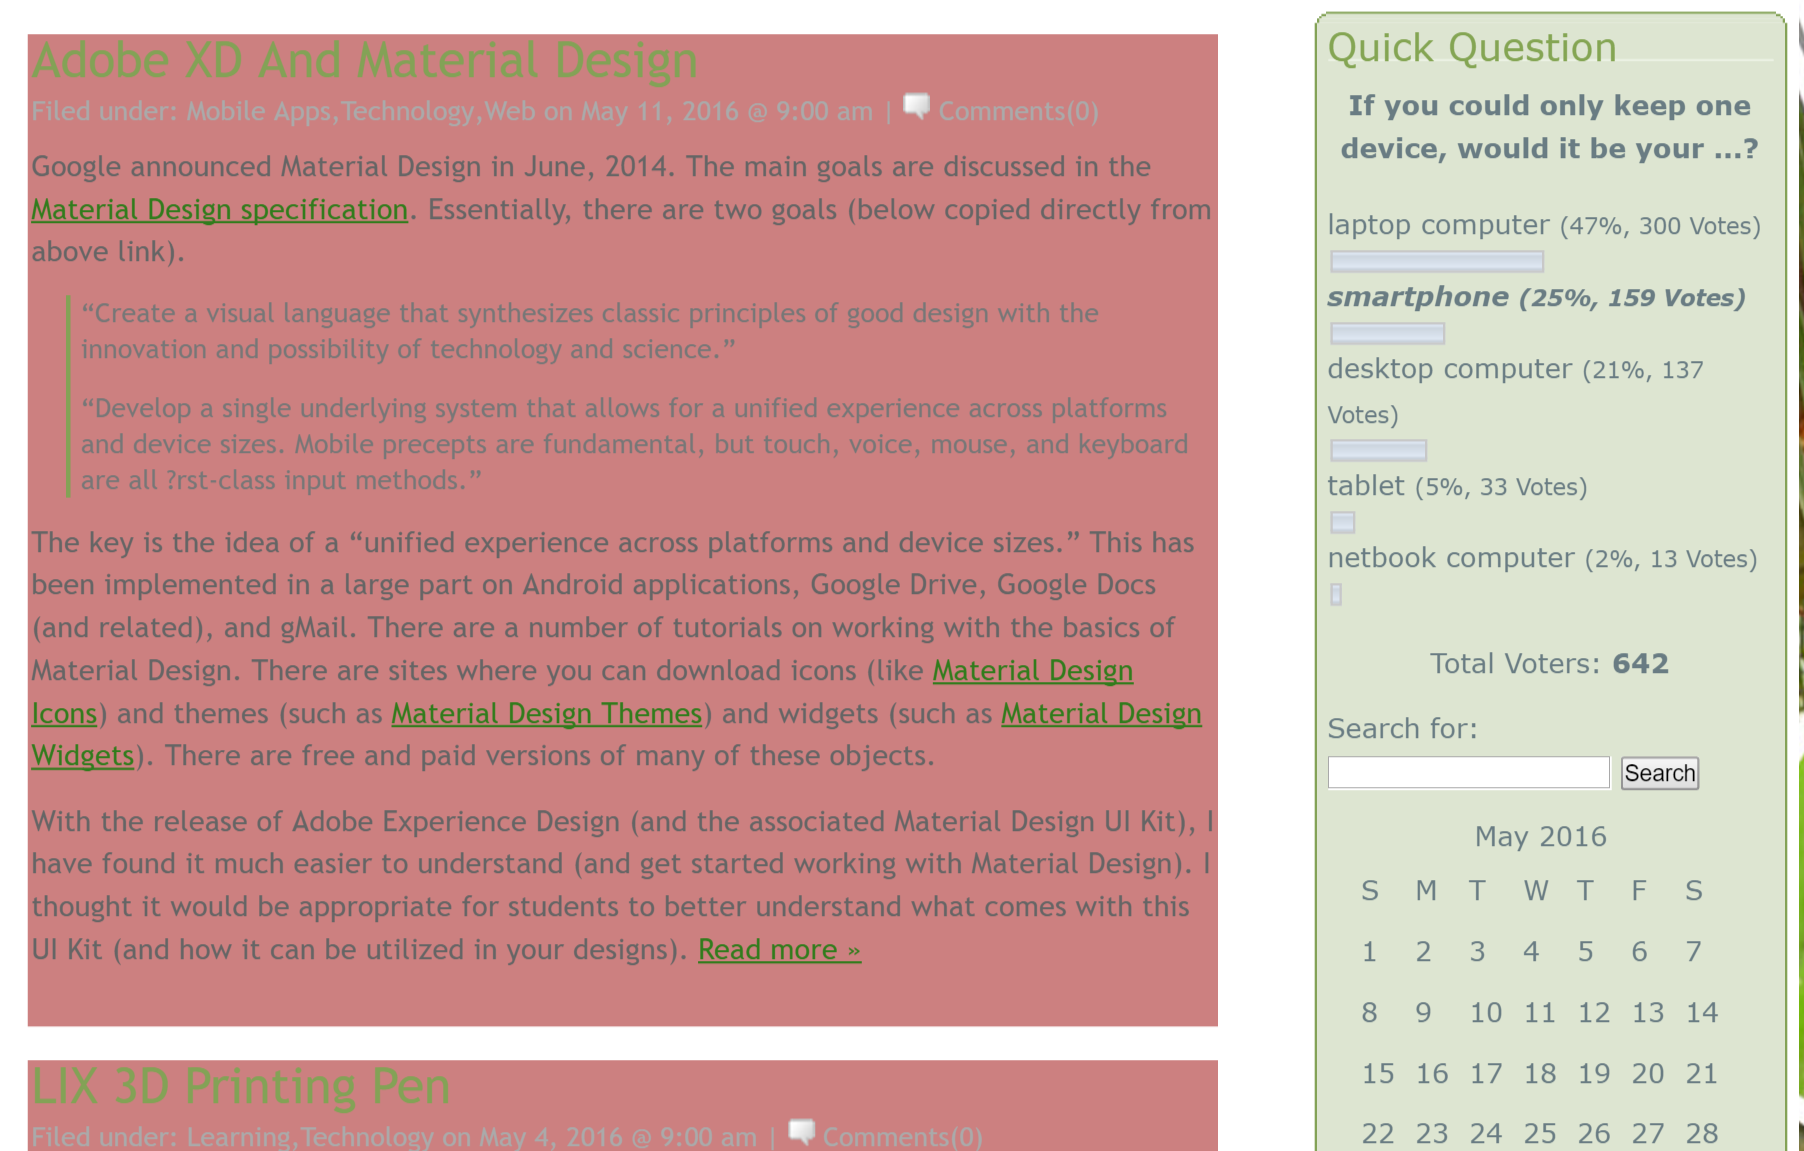This screenshot has width=1804, height=1151.
Task: Select May 9 in the calendar
Action: coord(1423,1013)
